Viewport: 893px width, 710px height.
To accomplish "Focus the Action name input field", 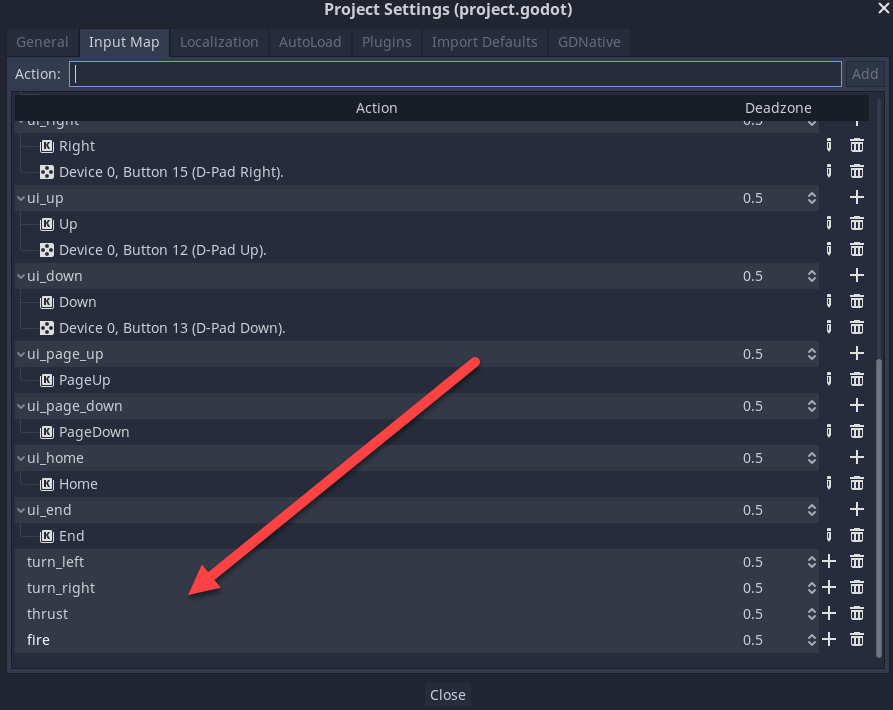I will click(456, 74).
